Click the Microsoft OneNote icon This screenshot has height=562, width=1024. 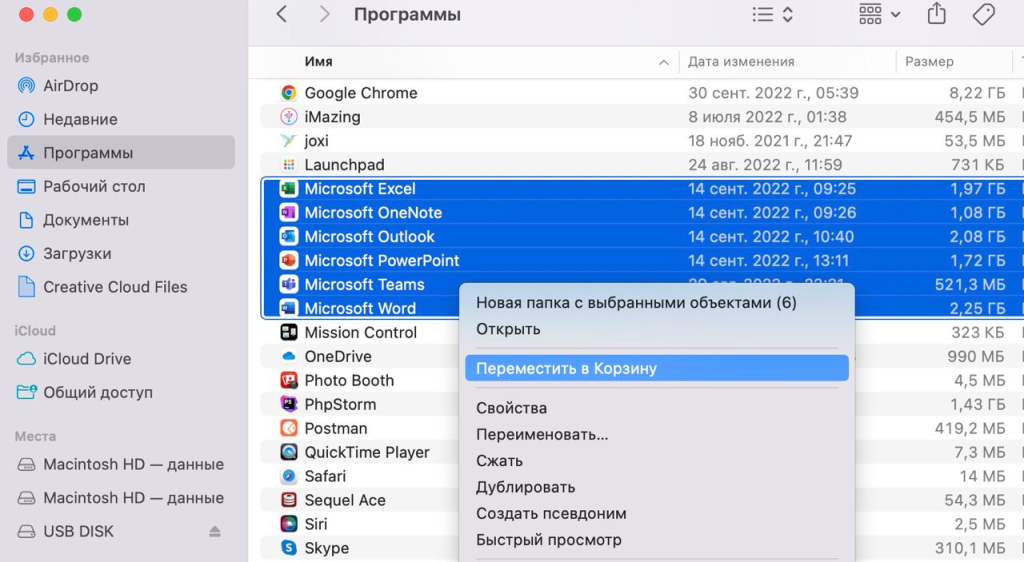[x=289, y=213]
